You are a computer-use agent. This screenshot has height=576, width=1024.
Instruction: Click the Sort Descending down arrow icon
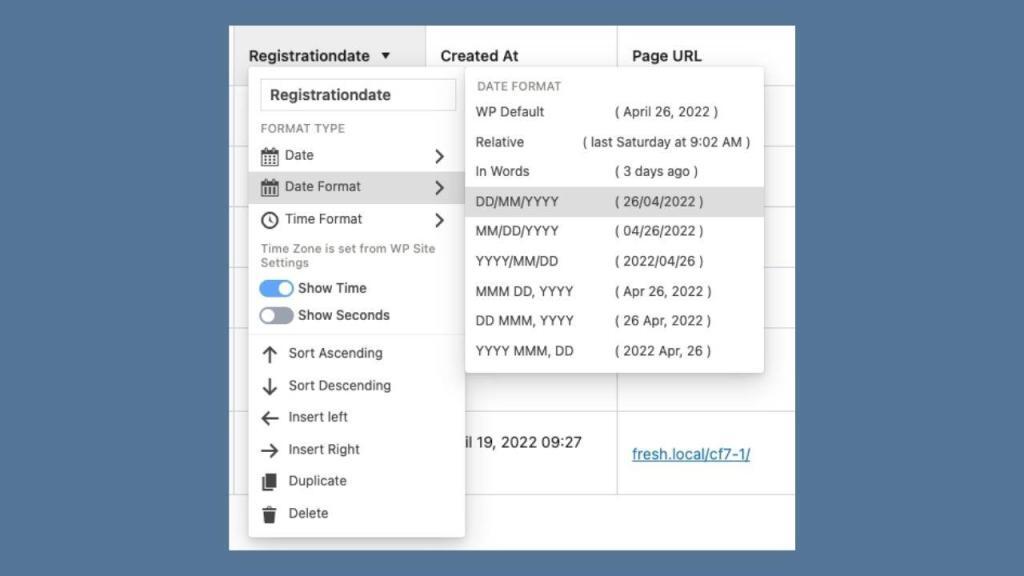(x=270, y=386)
